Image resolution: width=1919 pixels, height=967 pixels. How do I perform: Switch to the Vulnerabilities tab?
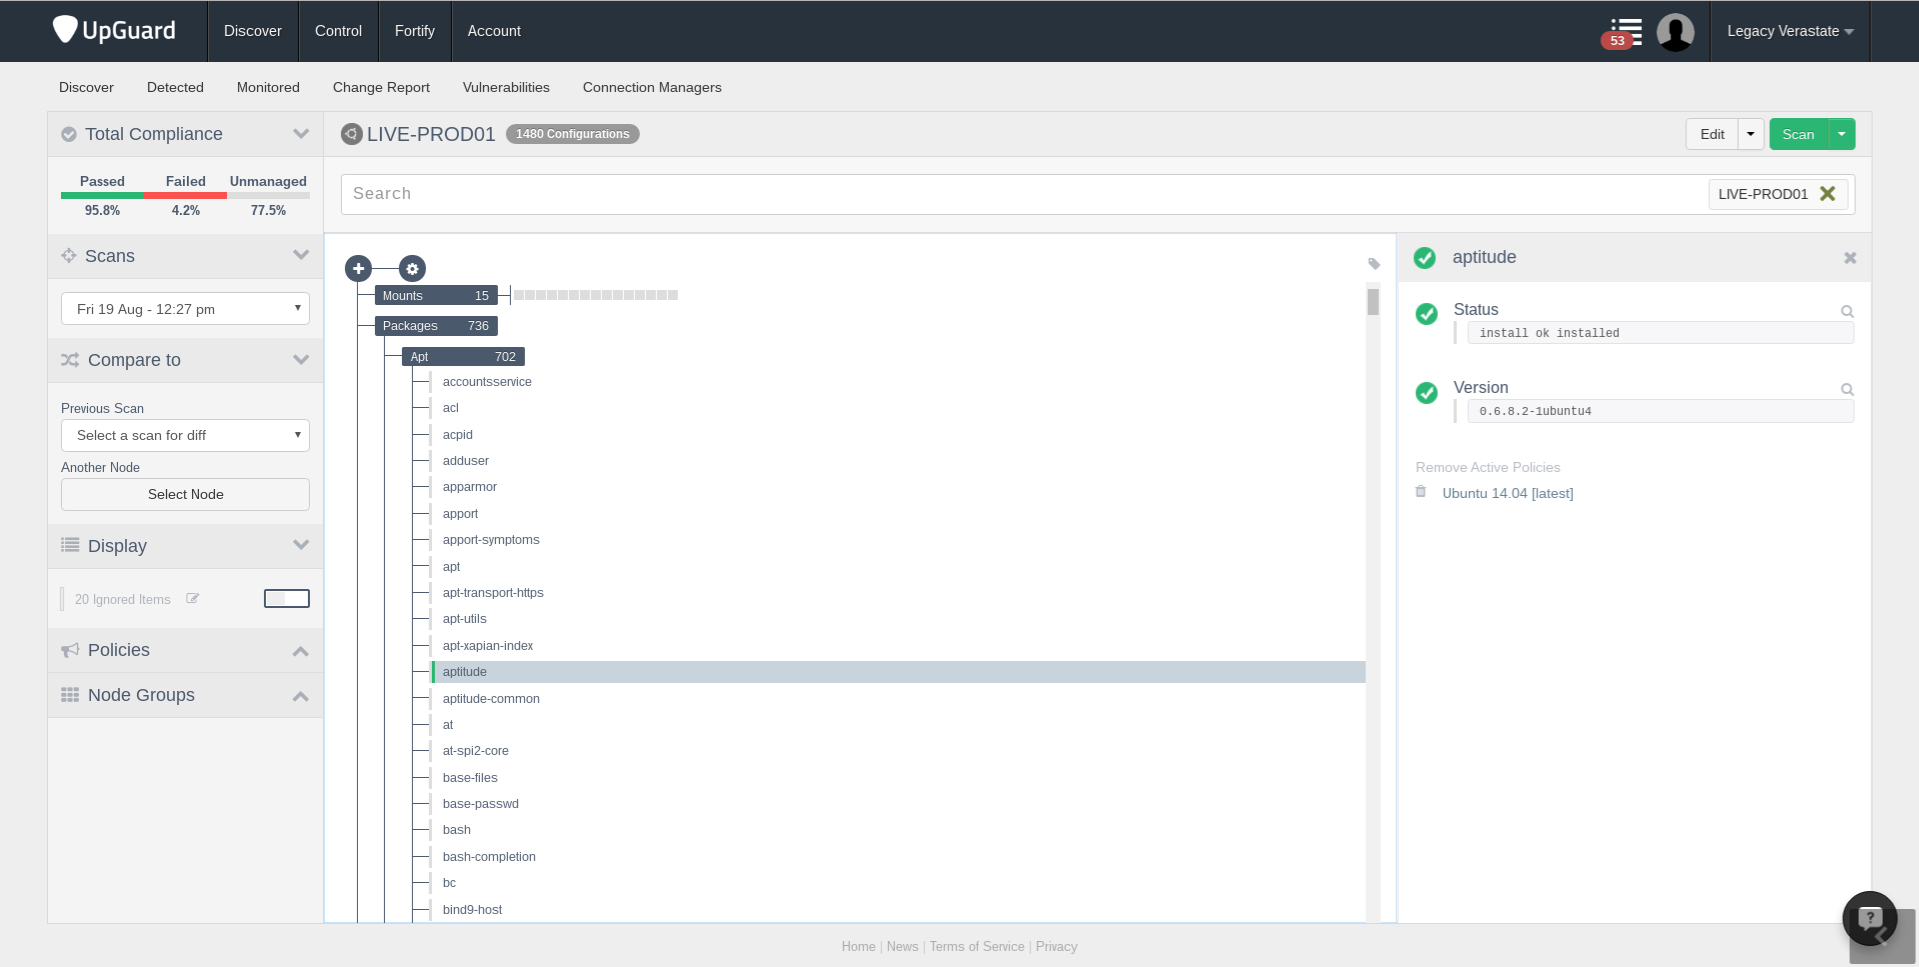pos(506,87)
